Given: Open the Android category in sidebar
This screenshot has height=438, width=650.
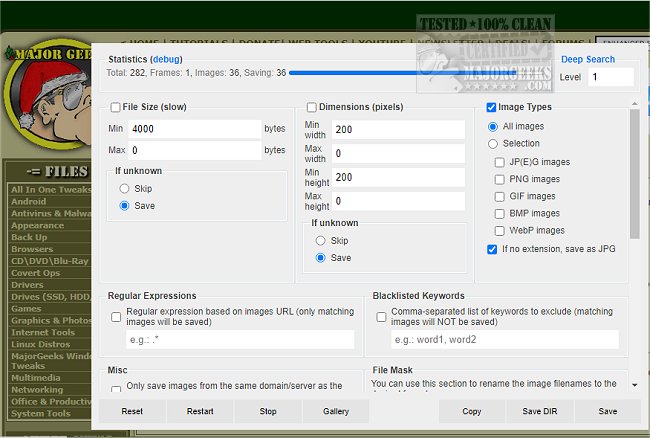Looking at the screenshot, I should (28, 201).
